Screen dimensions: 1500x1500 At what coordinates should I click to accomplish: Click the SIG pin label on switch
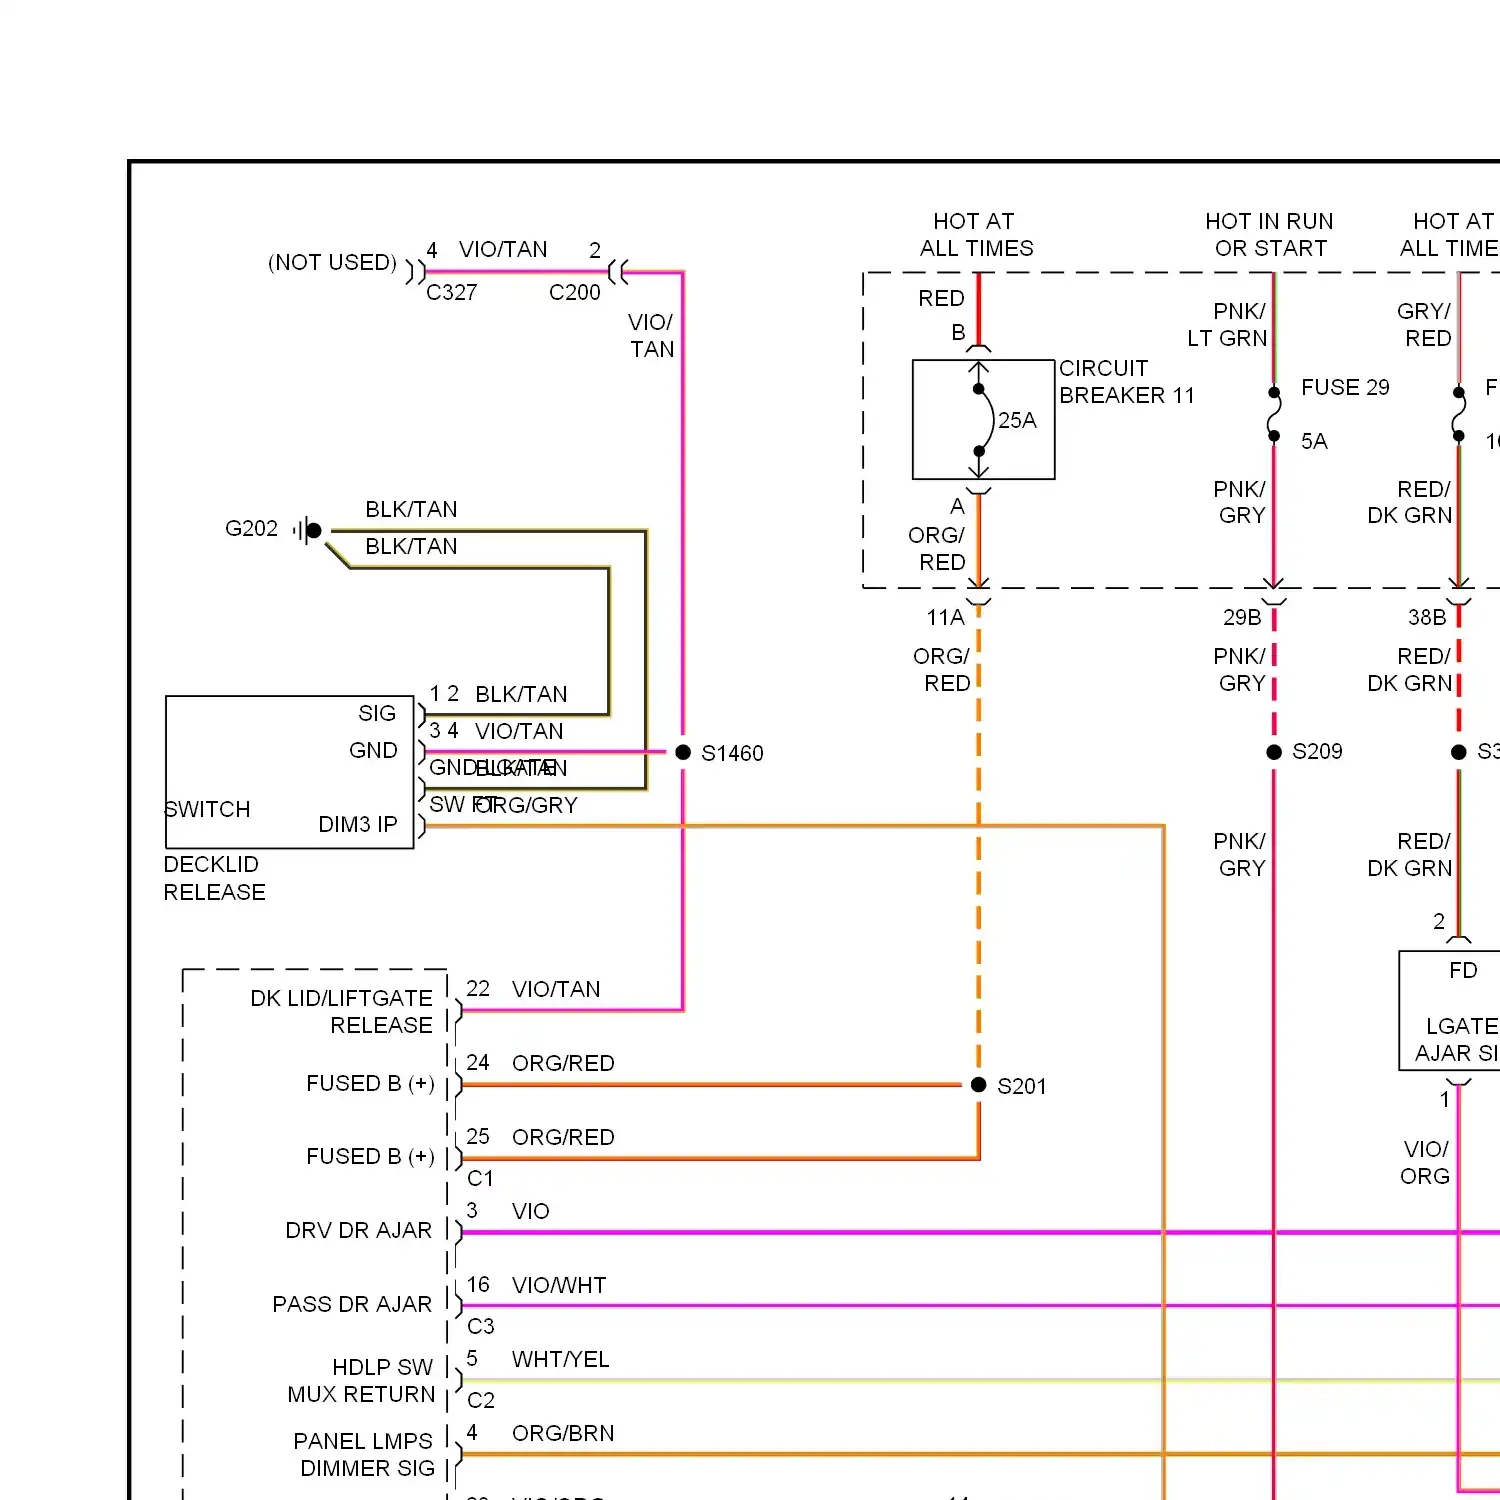[377, 713]
